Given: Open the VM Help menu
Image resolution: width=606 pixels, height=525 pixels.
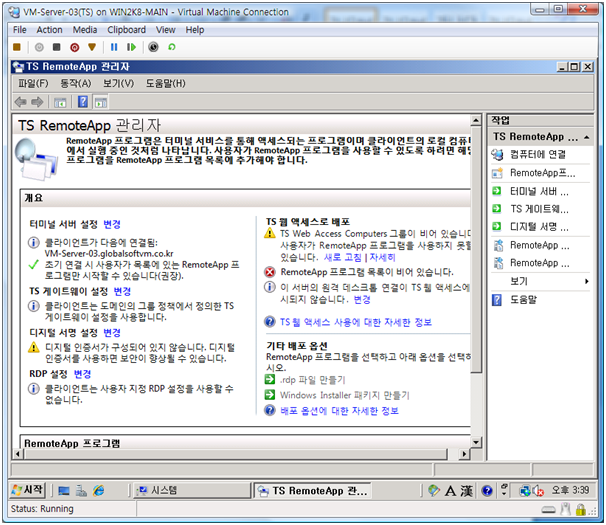Looking at the screenshot, I should (195, 30).
